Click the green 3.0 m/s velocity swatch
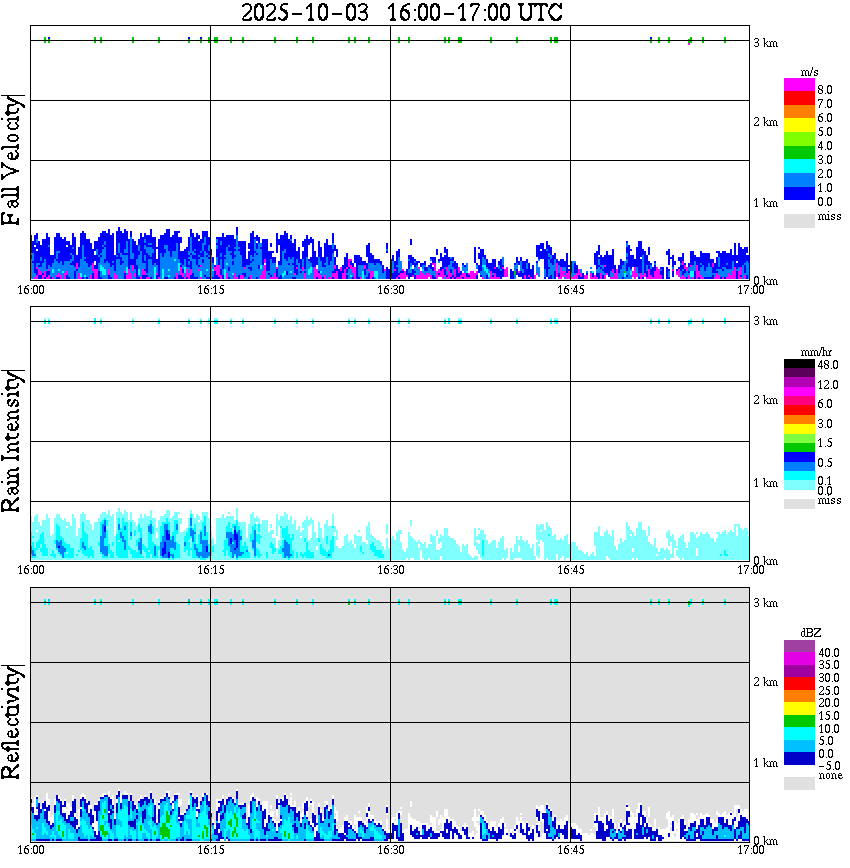The width and height of the screenshot is (850, 868). pyautogui.click(x=799, y=153)
